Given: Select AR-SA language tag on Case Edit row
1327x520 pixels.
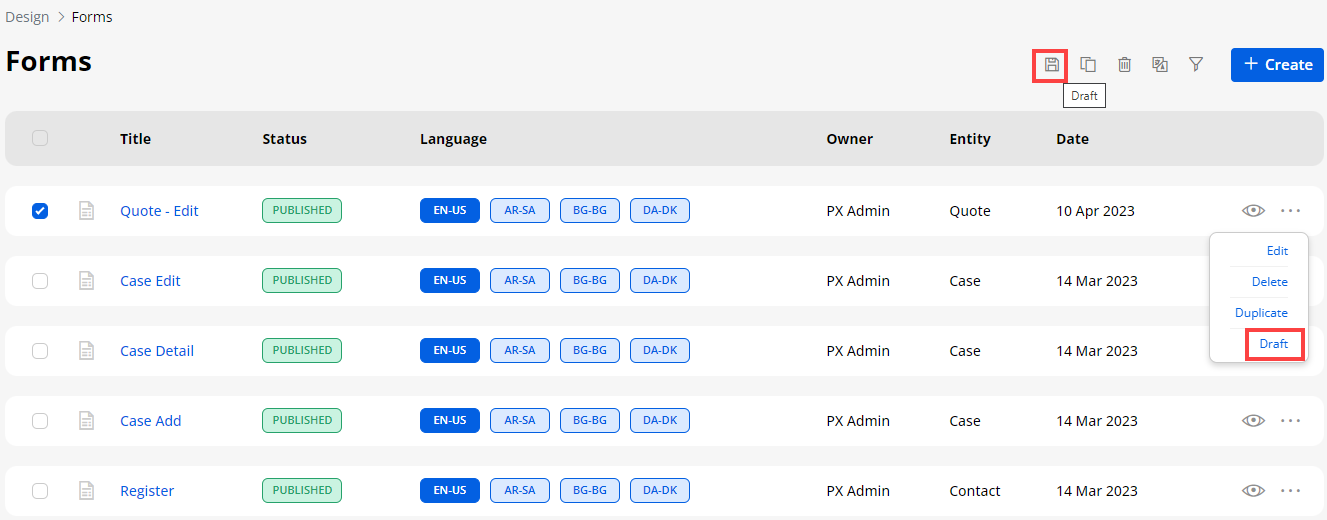Looking at the screenshot, I should (520, 281).
